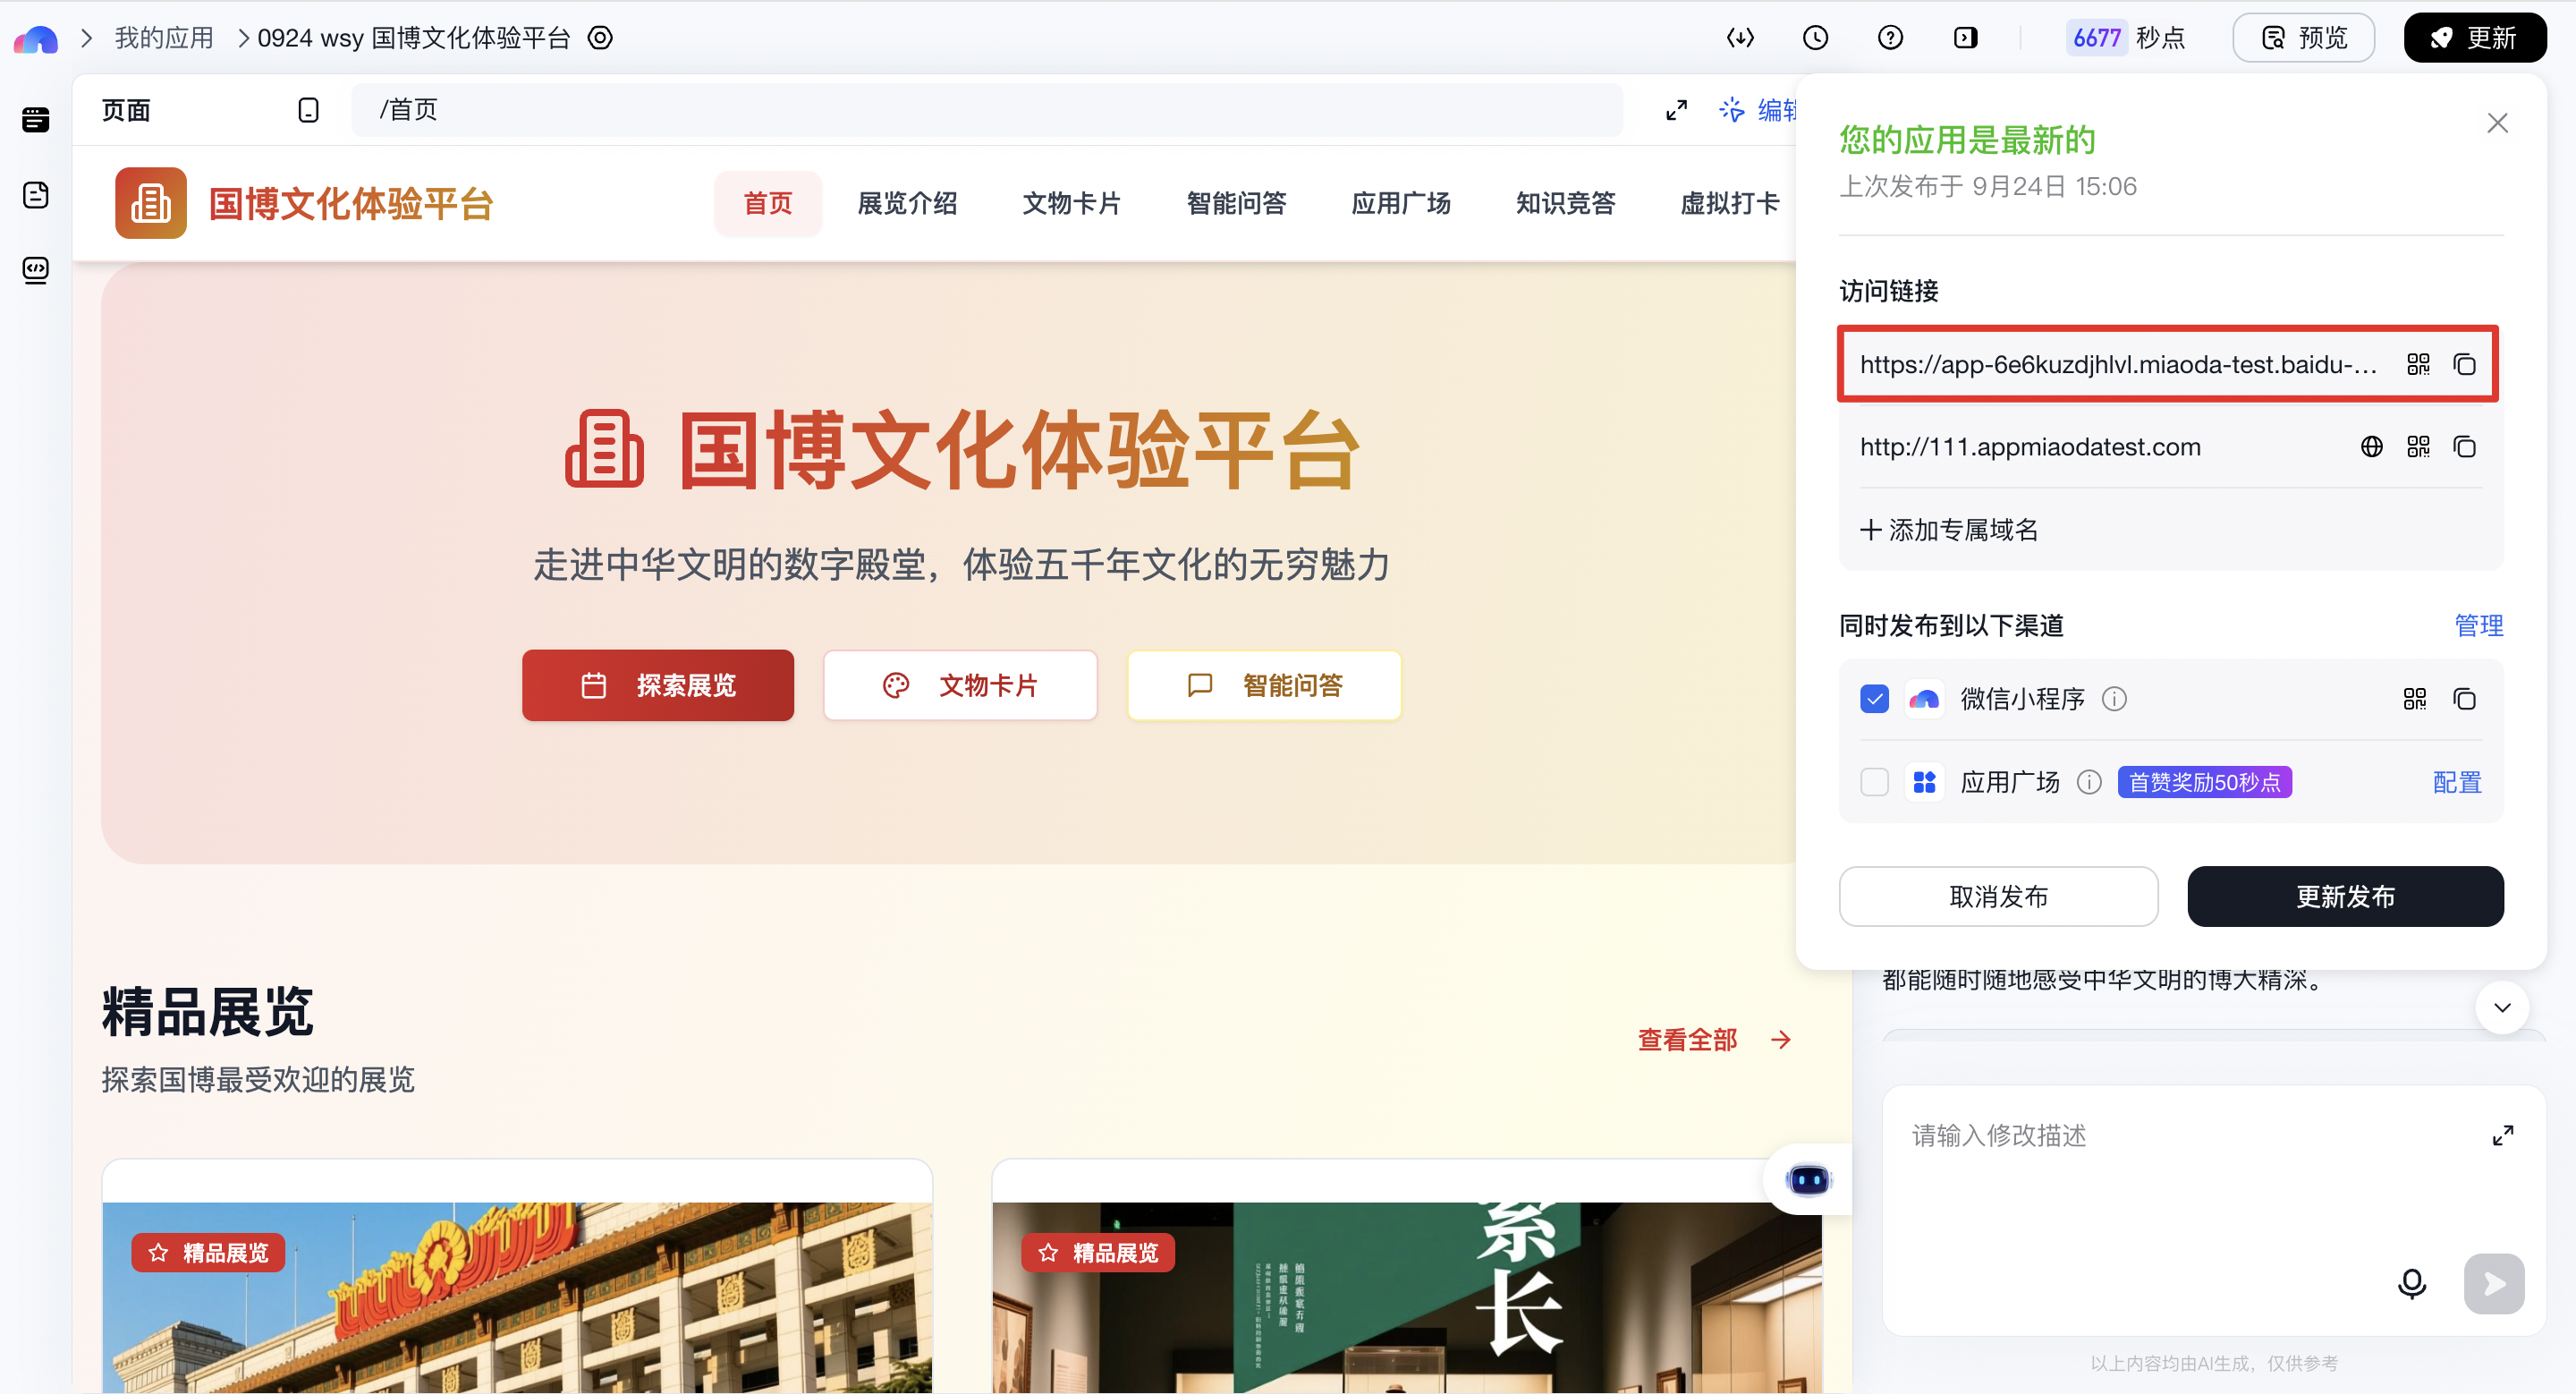Uncheck the 微信小程序 channel checkbox
2576x1394 pixels.
pyautogui.click(x=1875, y=699)
